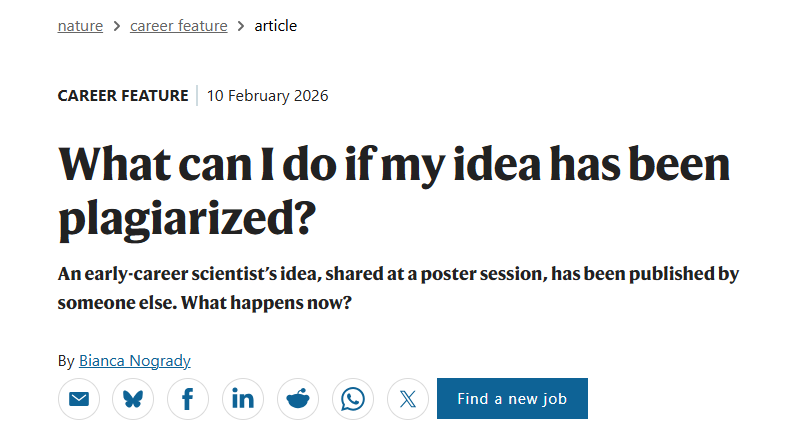This screenshot has height=448, width=805.
Task: Click the CAREER FEATURE category label
Action: pos(123,96)
